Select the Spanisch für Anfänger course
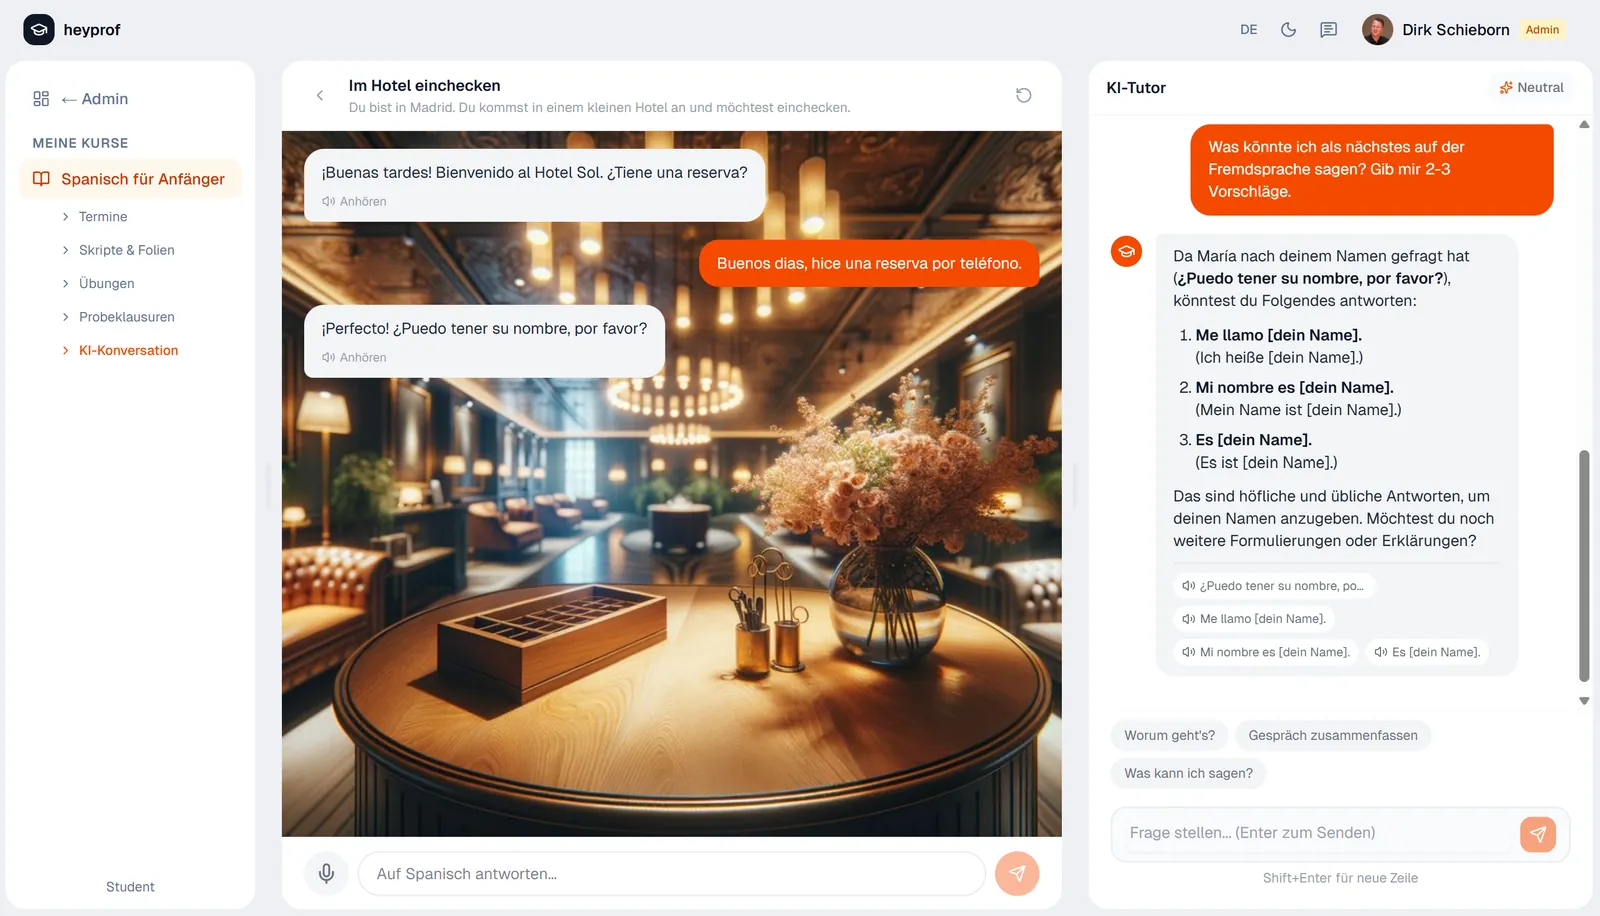This screenshot has height=916, width=1600. [x=142, y=179]
